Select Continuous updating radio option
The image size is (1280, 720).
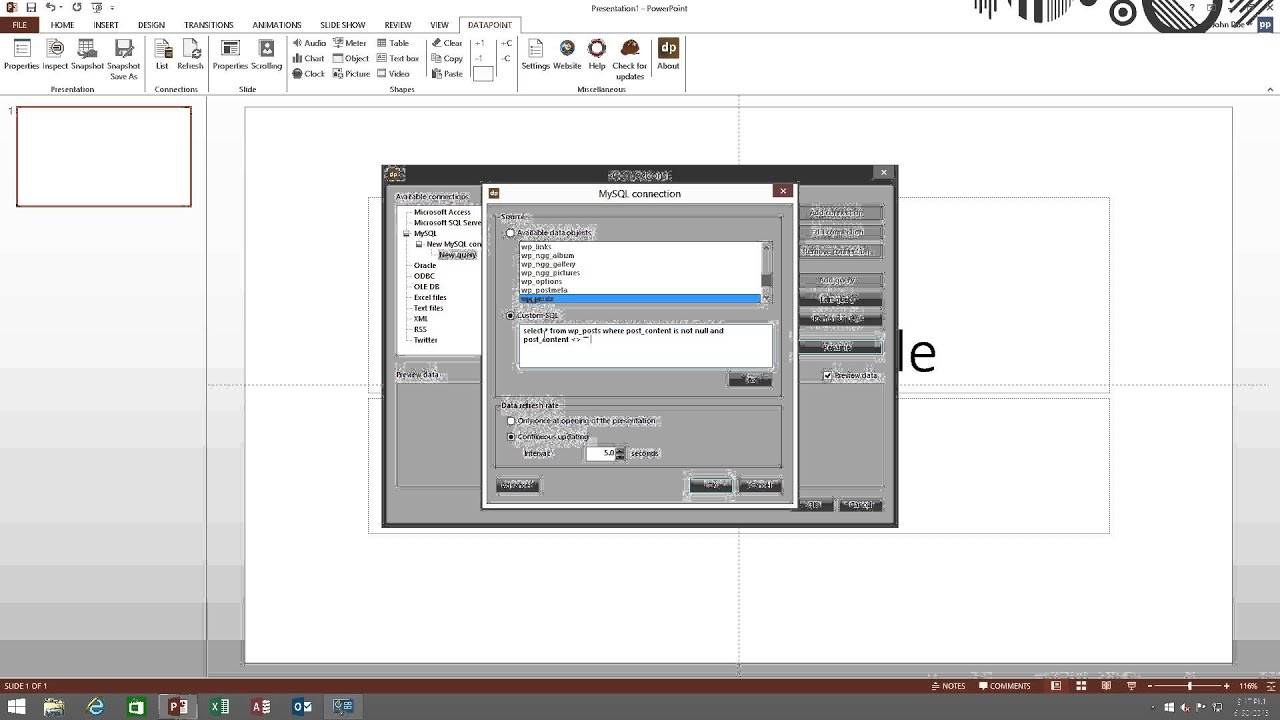pos(511,437)
